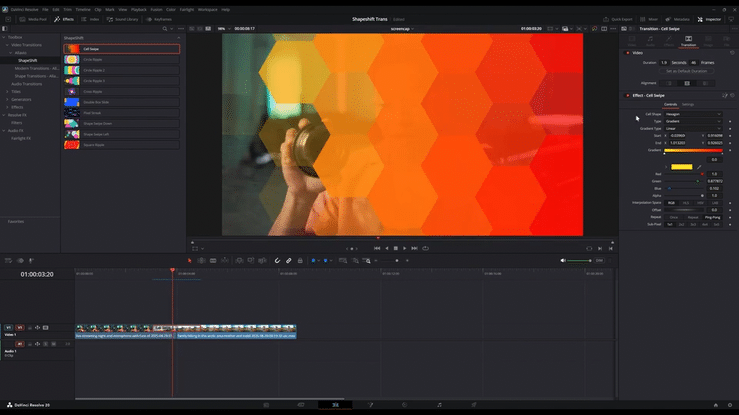Select the Once repeat option
This screenshot has width=739, height=415.
[673, 217]
